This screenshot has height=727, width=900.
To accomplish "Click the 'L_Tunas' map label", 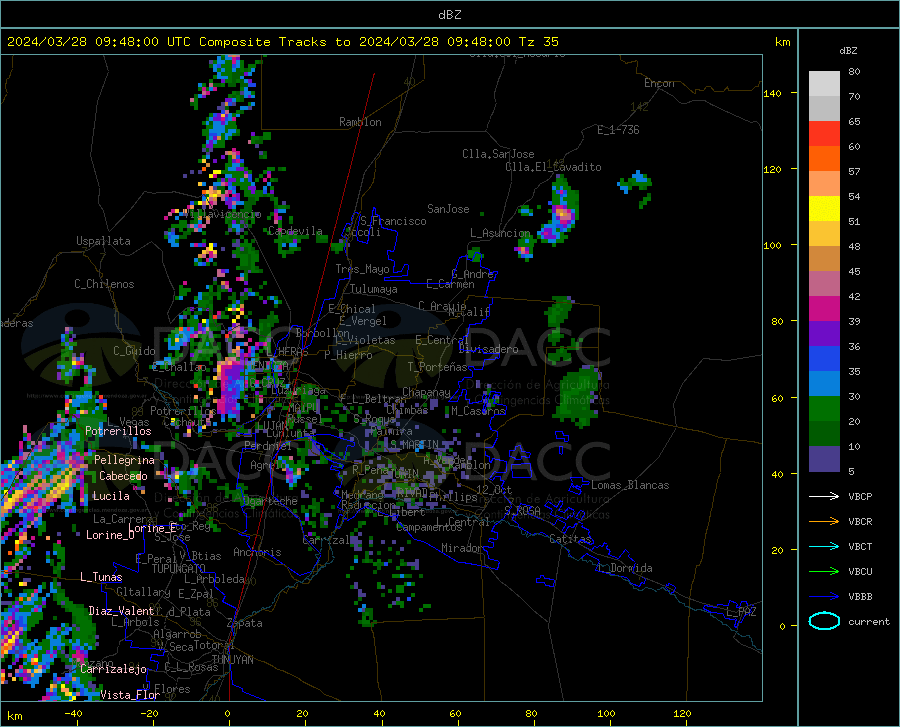I will (x=101, y=577).
